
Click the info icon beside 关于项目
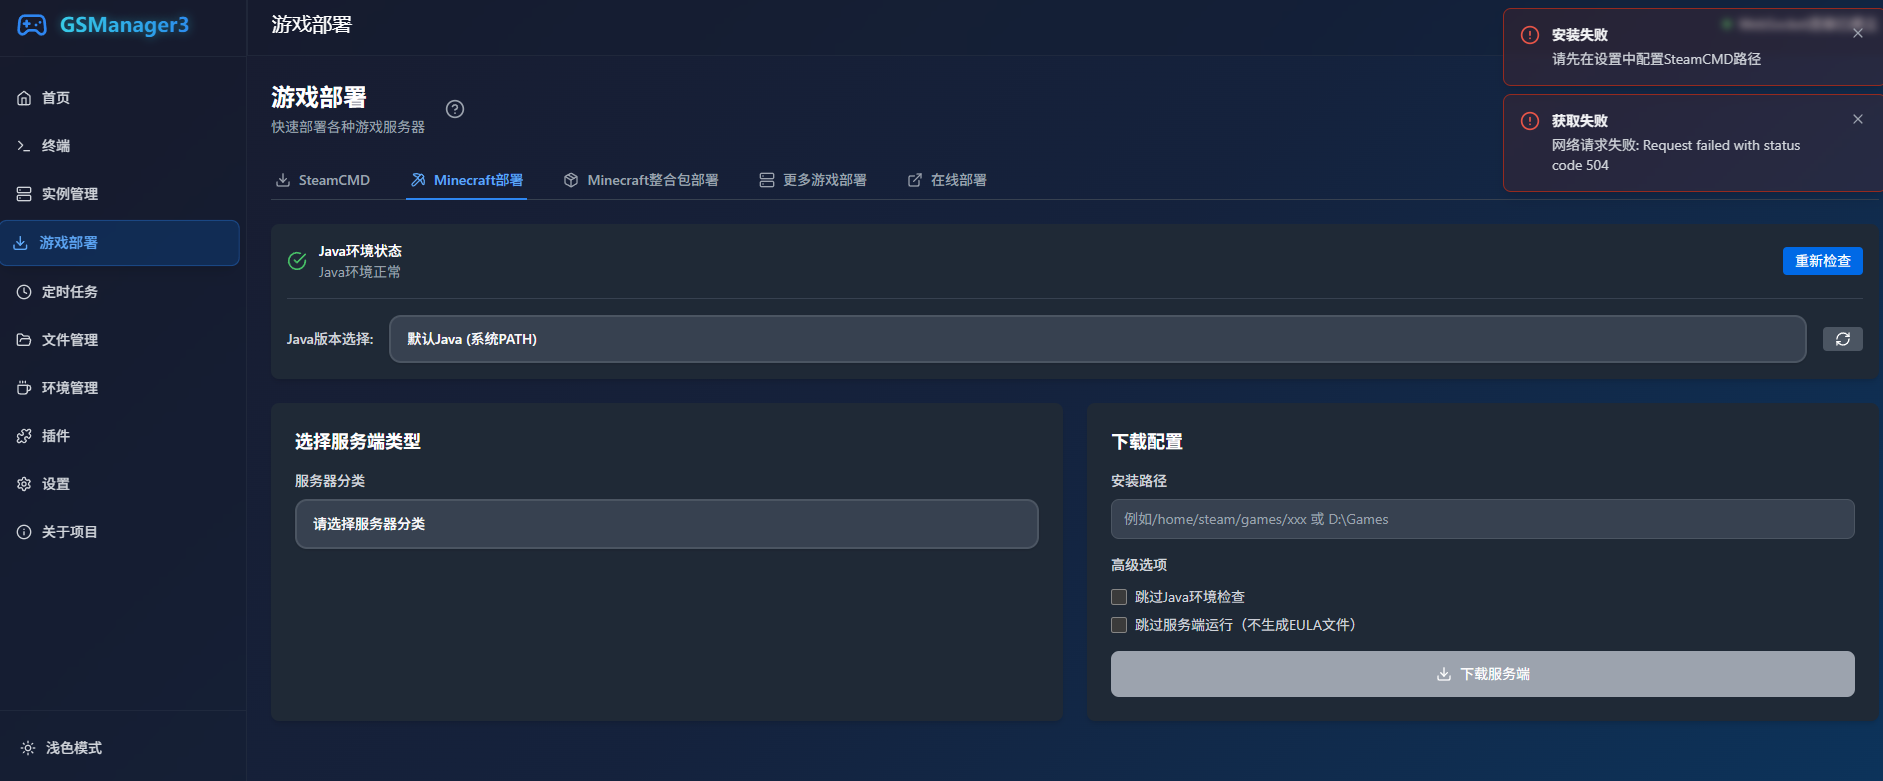tap(24, 532)
